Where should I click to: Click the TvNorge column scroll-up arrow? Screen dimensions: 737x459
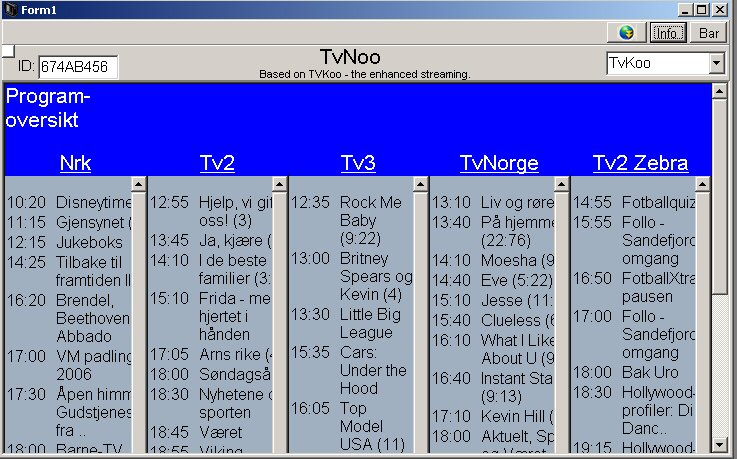(x=561, y=184)
